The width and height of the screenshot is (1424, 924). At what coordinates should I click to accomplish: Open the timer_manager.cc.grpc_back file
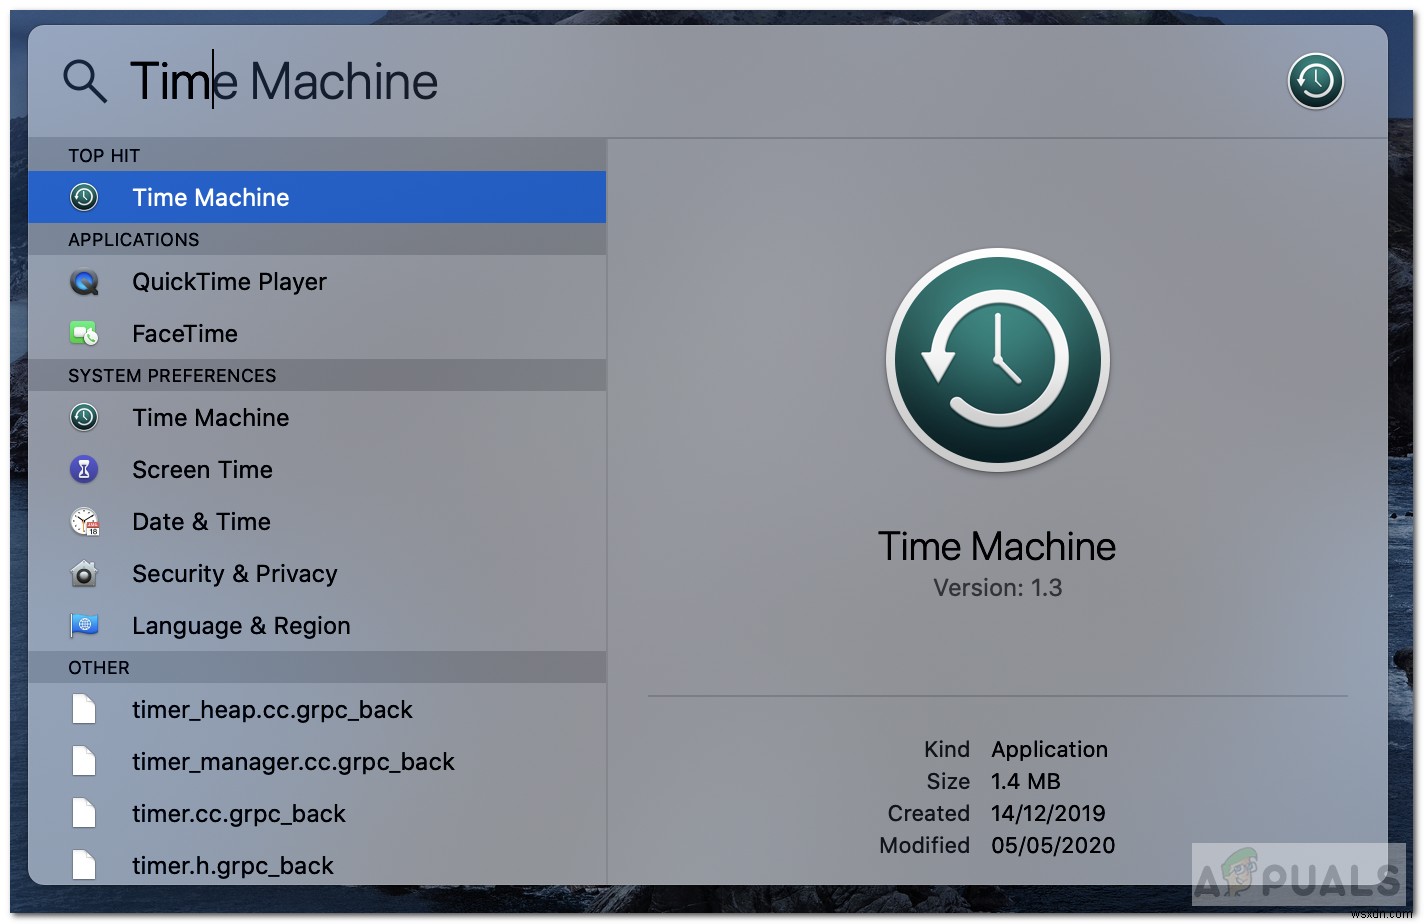coord(293,761)
